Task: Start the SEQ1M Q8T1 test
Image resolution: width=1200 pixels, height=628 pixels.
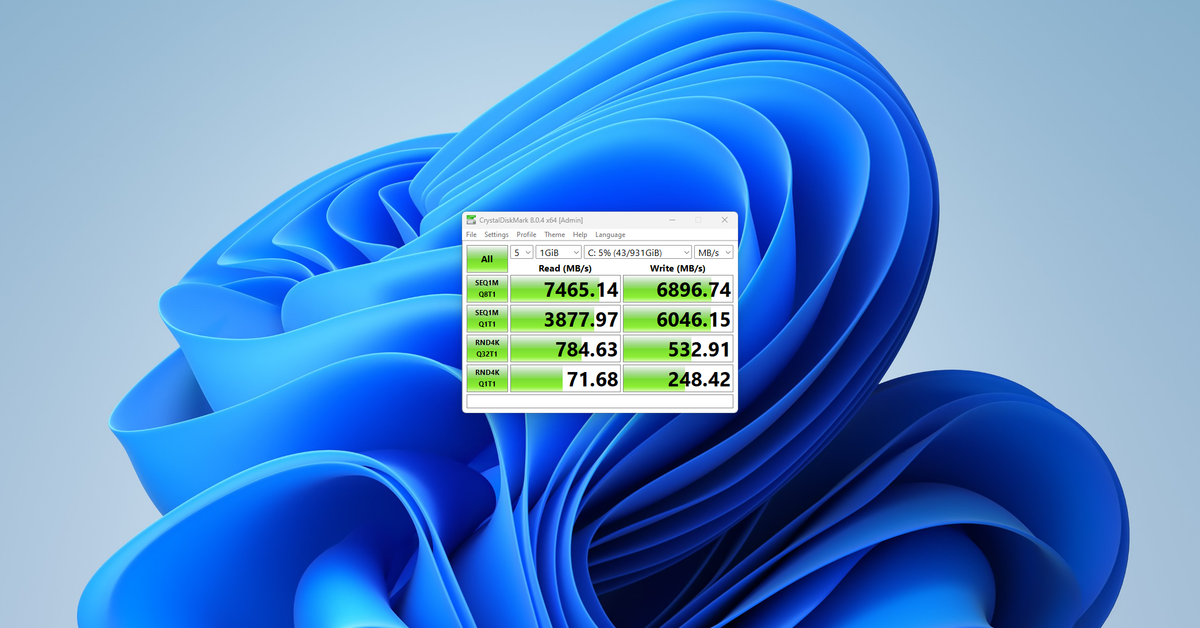Action: pos(487,290)
